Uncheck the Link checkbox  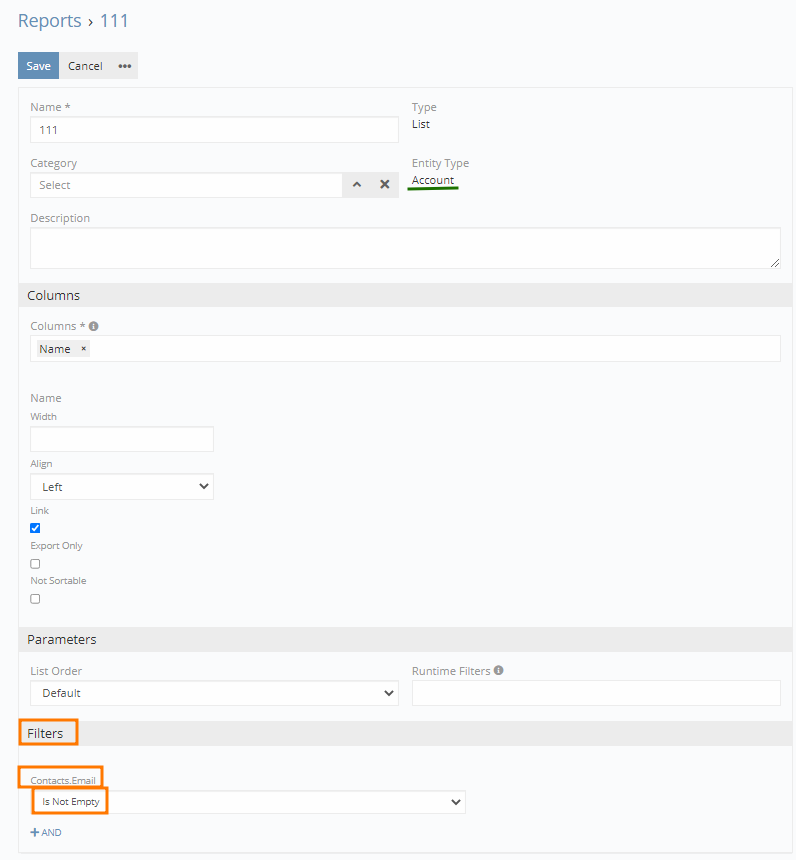tap(35, 528)
